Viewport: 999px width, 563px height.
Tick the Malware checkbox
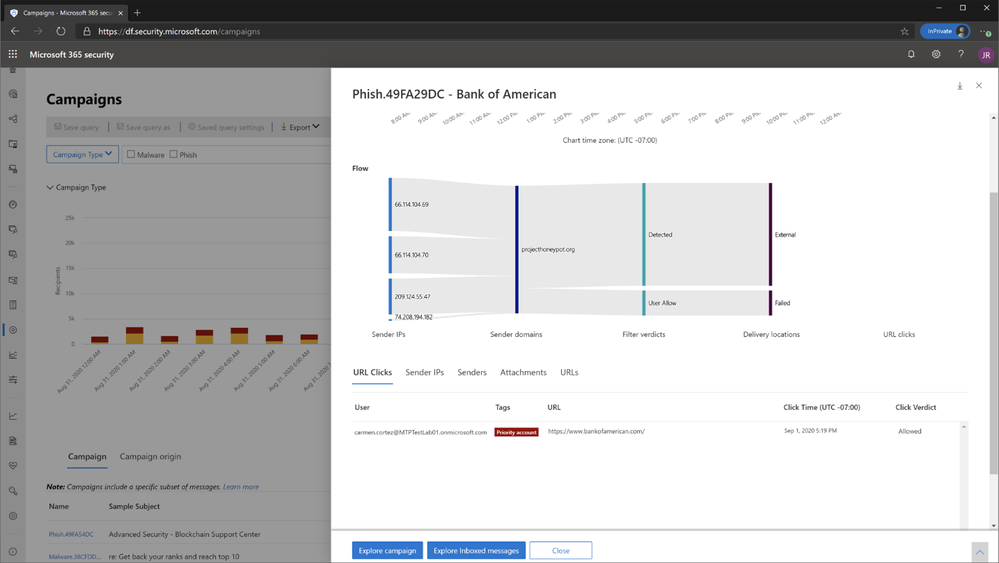tap(131, 154)
